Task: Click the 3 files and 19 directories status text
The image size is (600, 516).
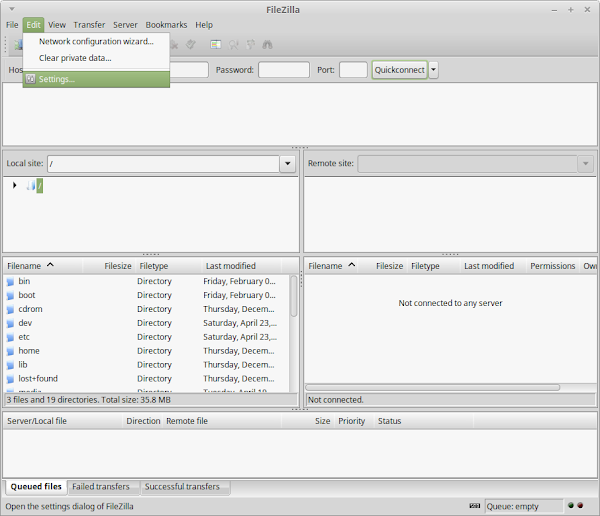Action: coord(88,400)
